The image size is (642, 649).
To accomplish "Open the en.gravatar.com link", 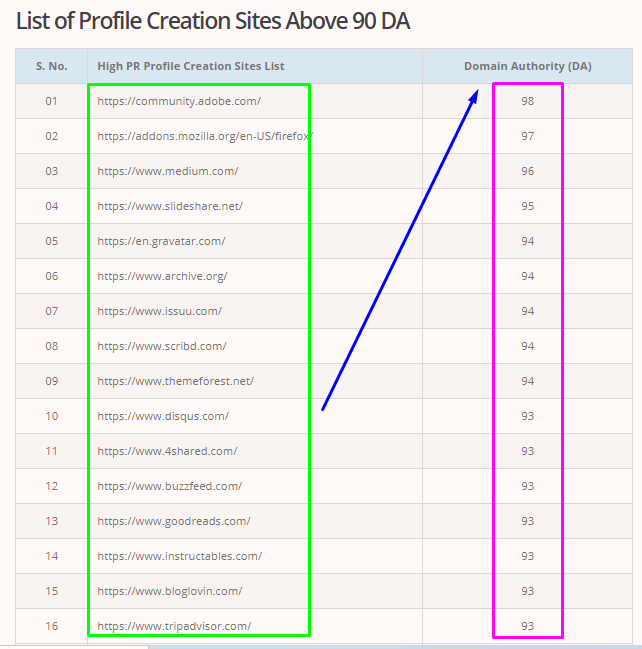I will tap(161, 241).
